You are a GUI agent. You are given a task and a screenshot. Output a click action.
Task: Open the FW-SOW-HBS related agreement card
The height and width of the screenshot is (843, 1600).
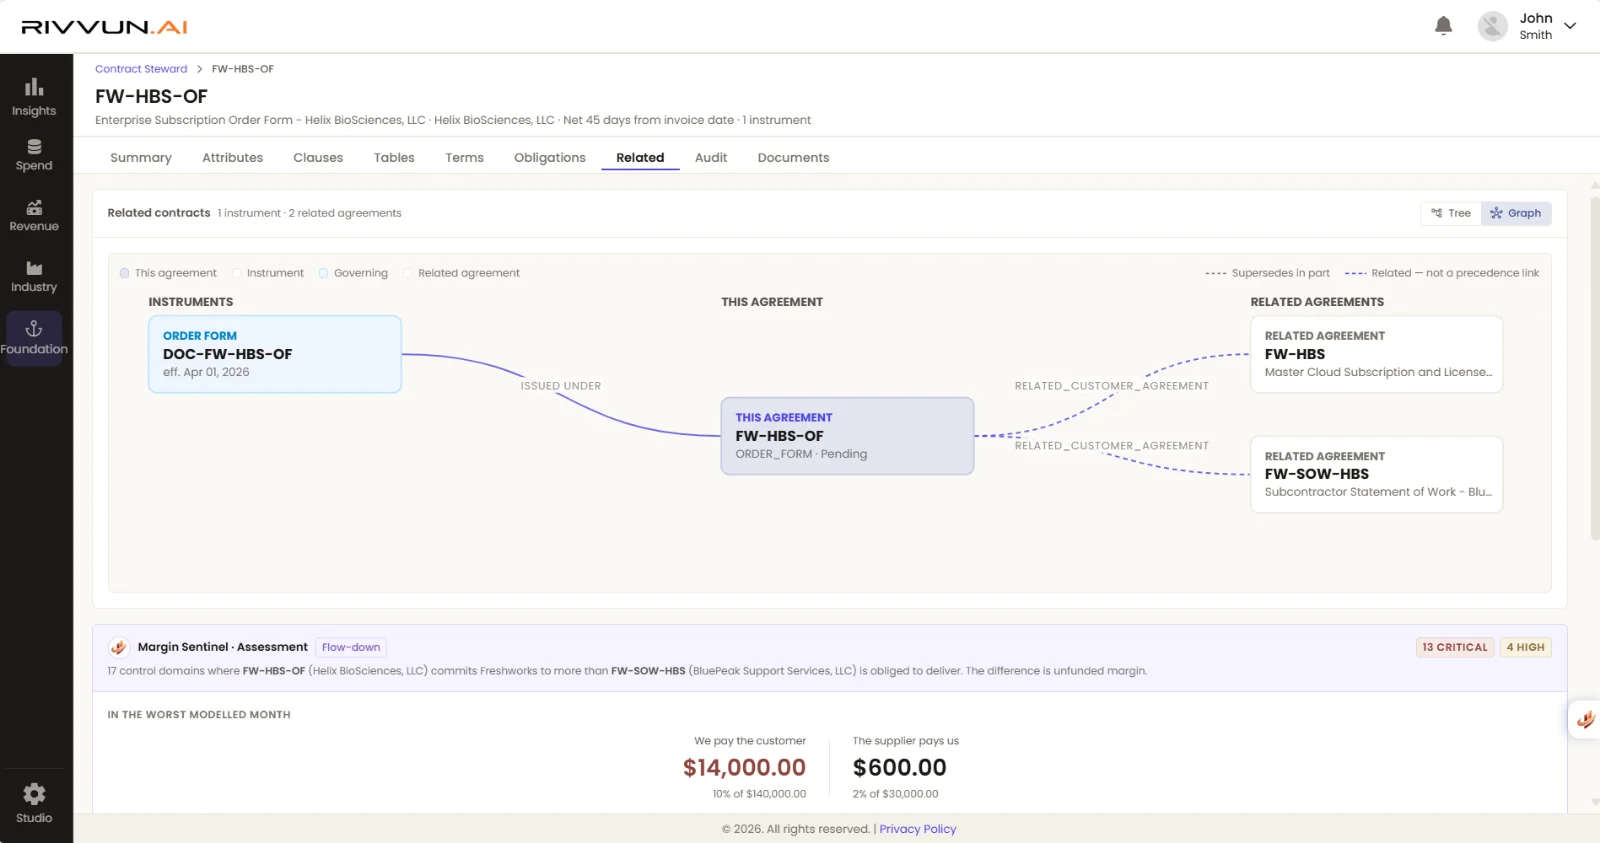[x=1376, y=474]
